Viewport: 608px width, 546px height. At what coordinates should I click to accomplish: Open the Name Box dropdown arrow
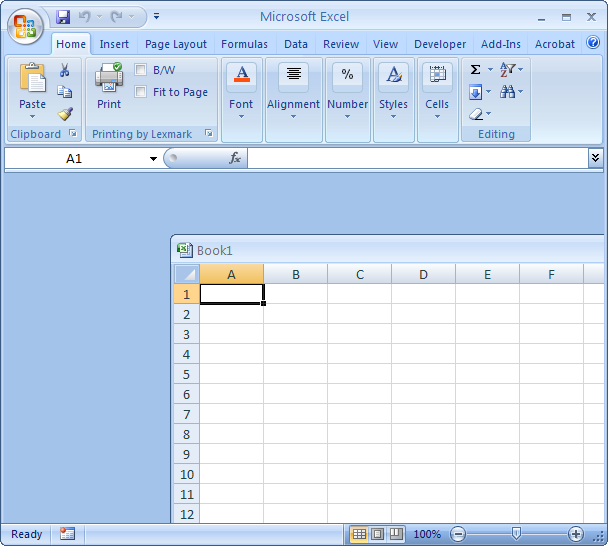point(153,159)
